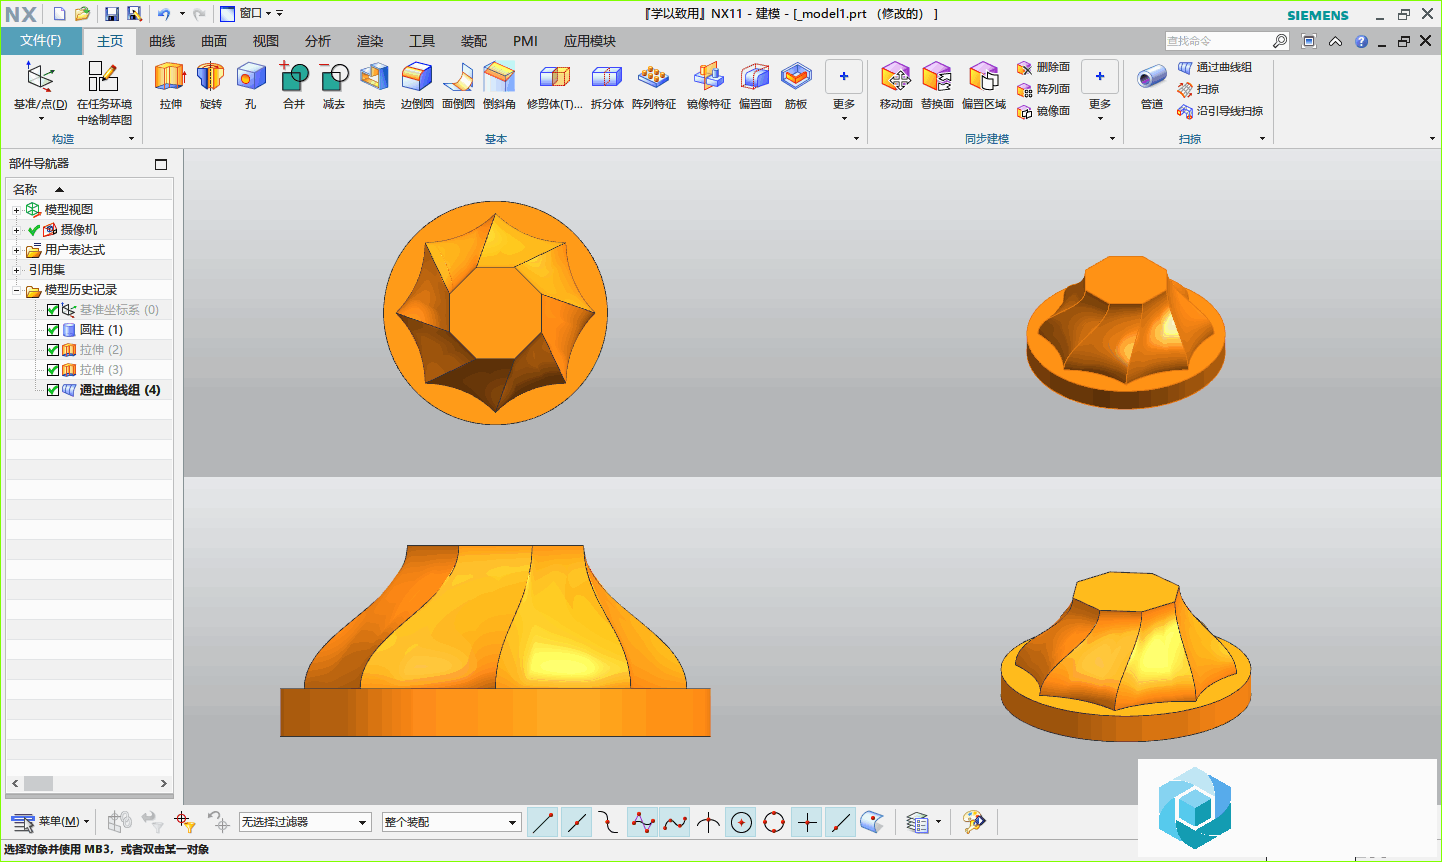Viewport: 1442px width, 862px height.
Task: Toggle checkbox for 基准坐标系 (0)
Action: tap(53, 310)
